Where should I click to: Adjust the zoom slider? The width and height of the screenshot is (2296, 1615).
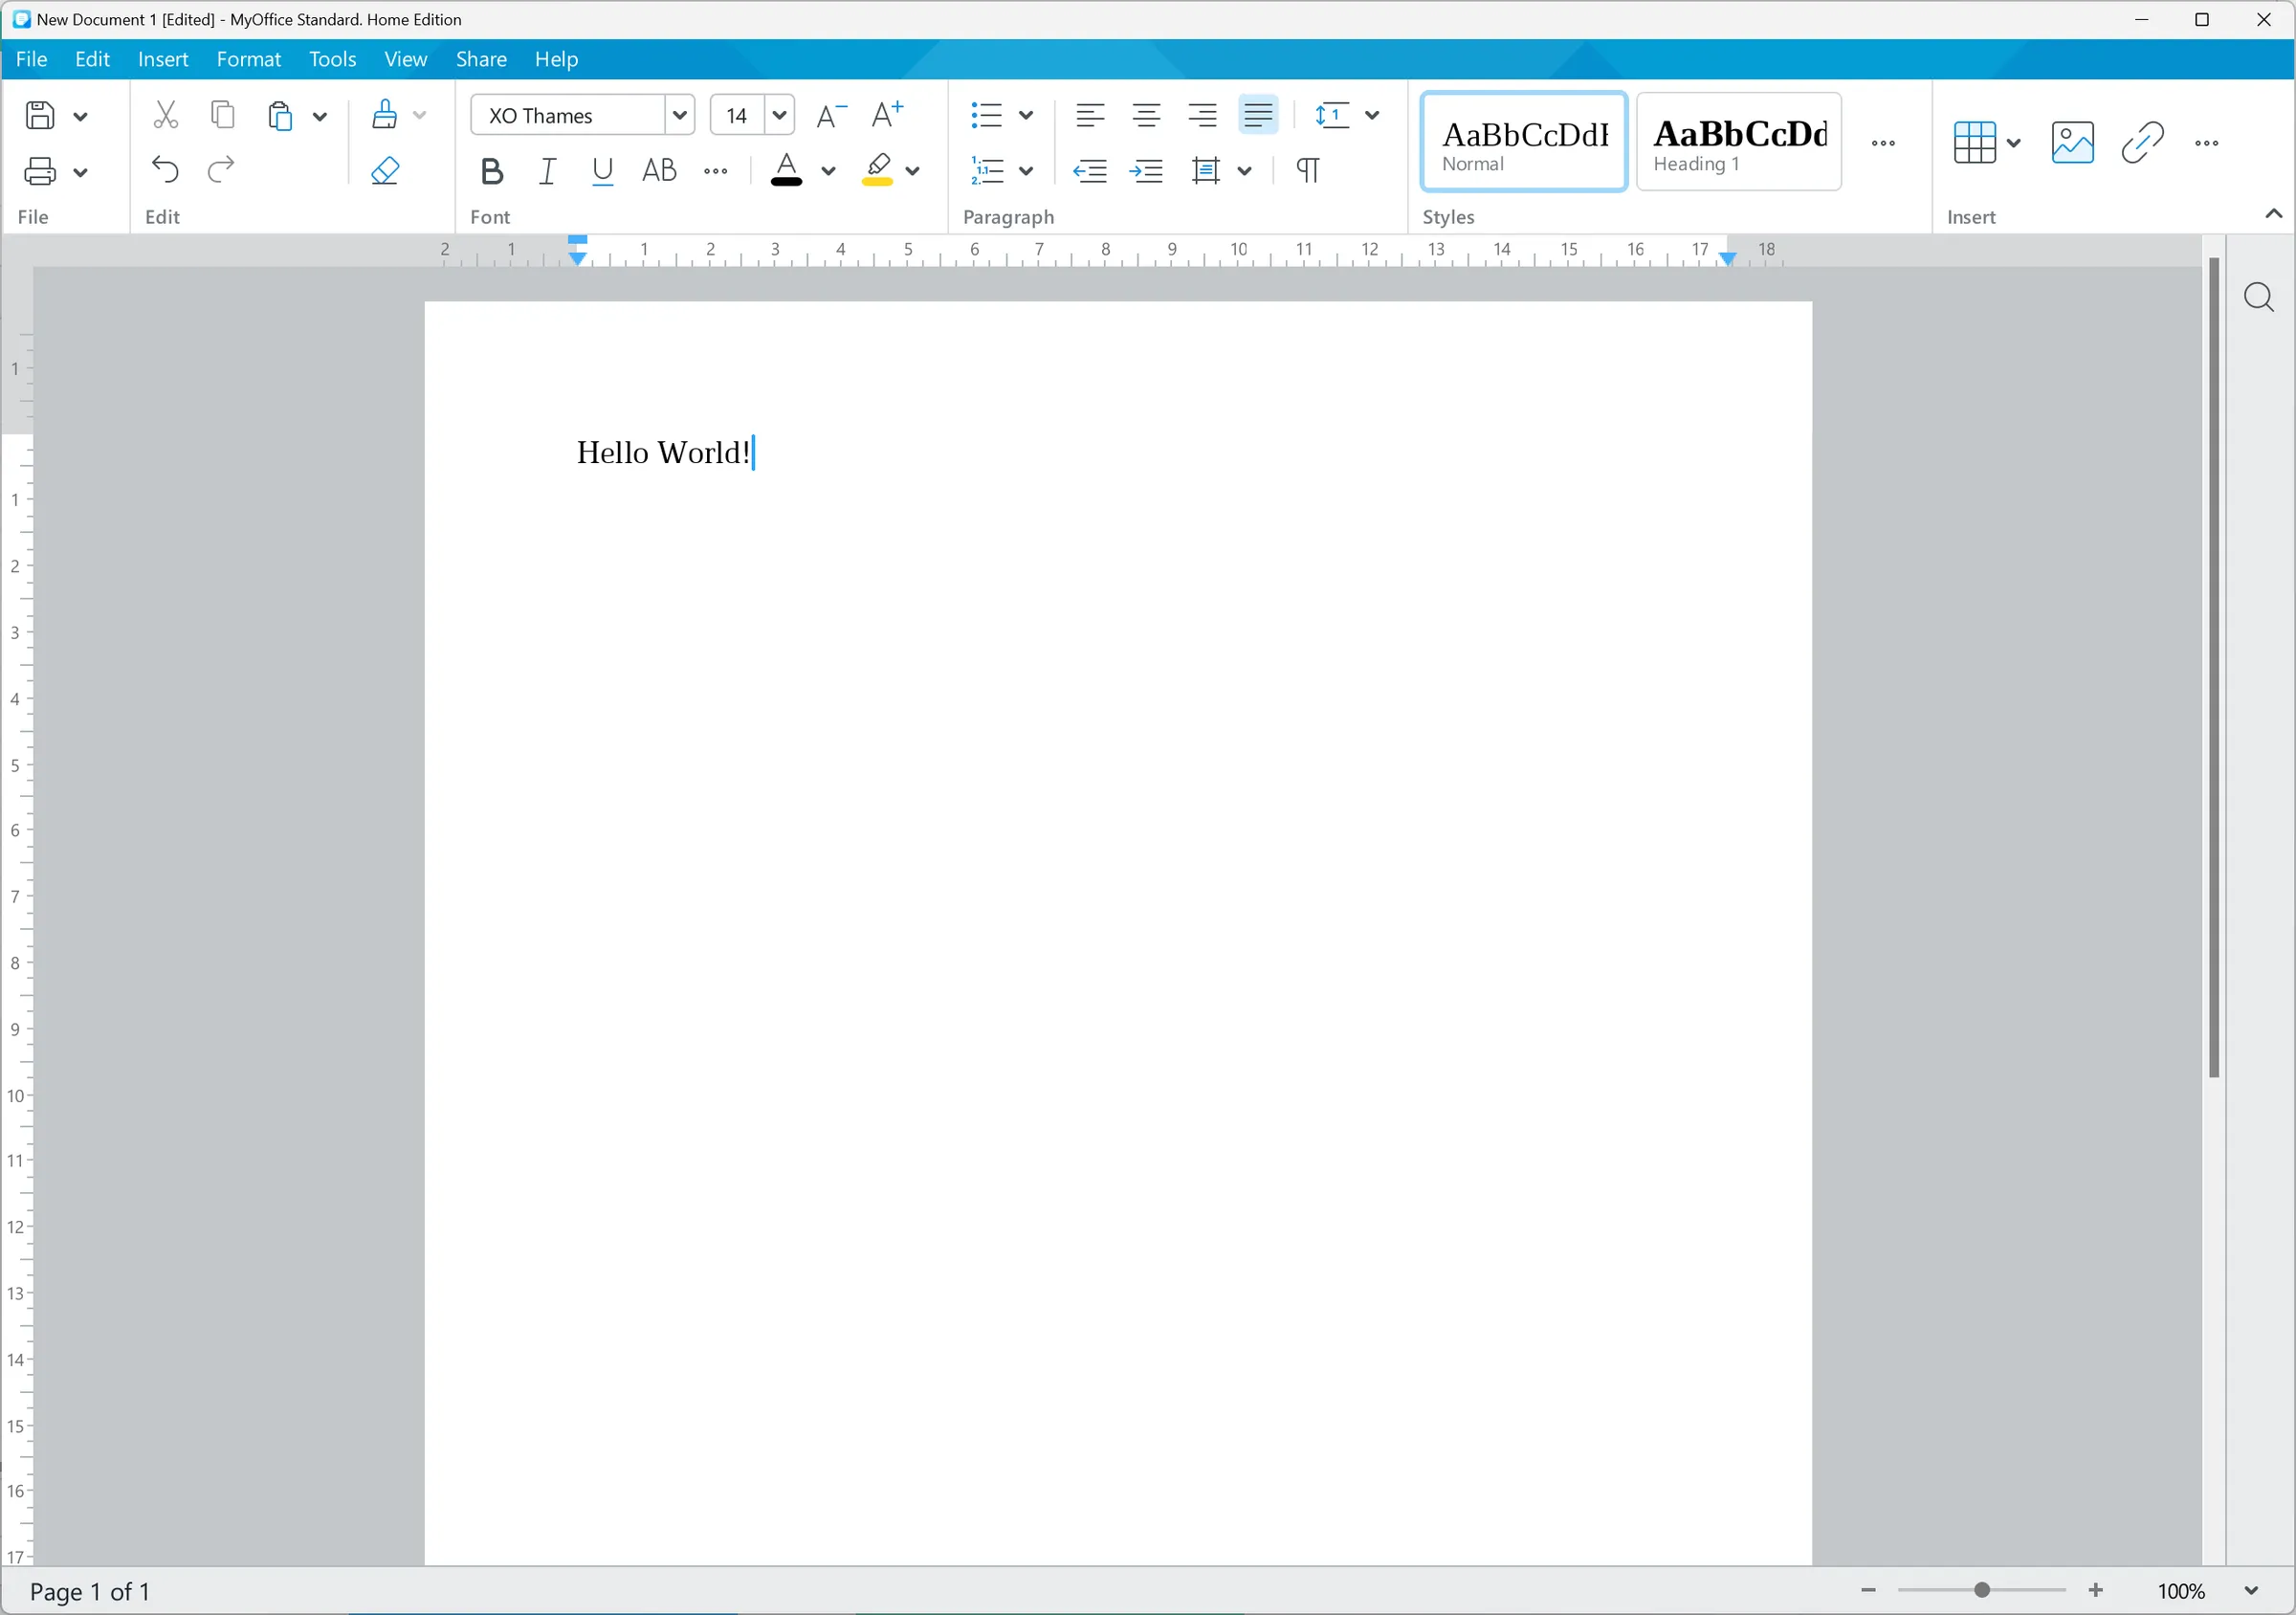[1981, 1589]
